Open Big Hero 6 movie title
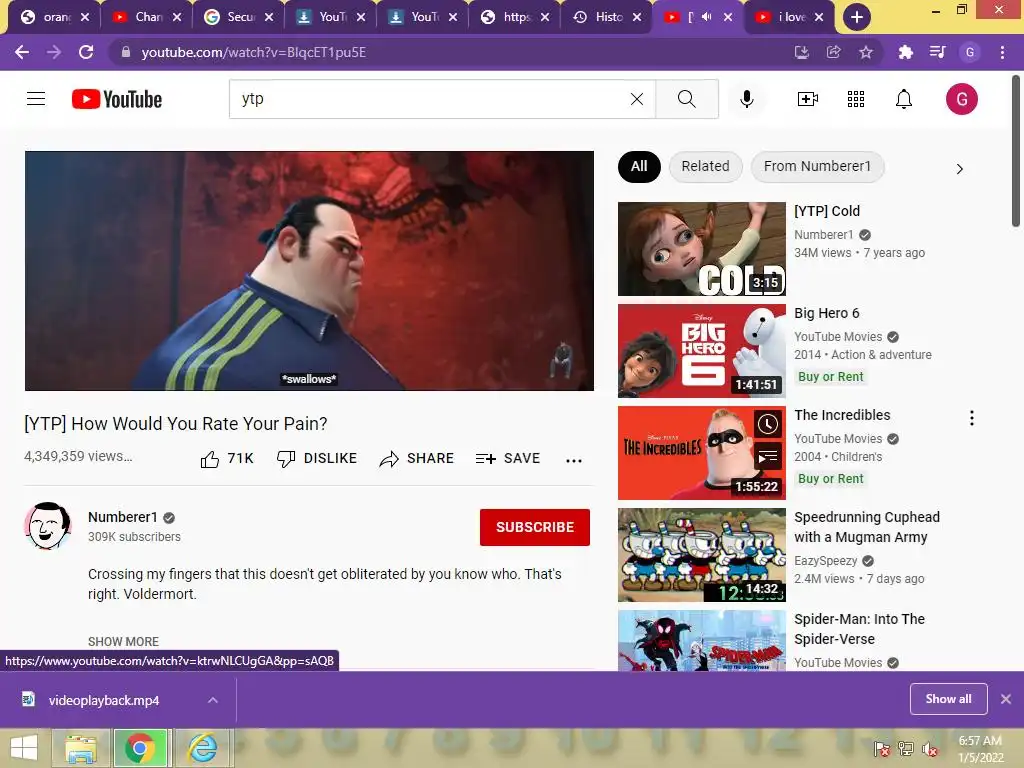This screenshot has height=768, width=1024. (827, 313)
